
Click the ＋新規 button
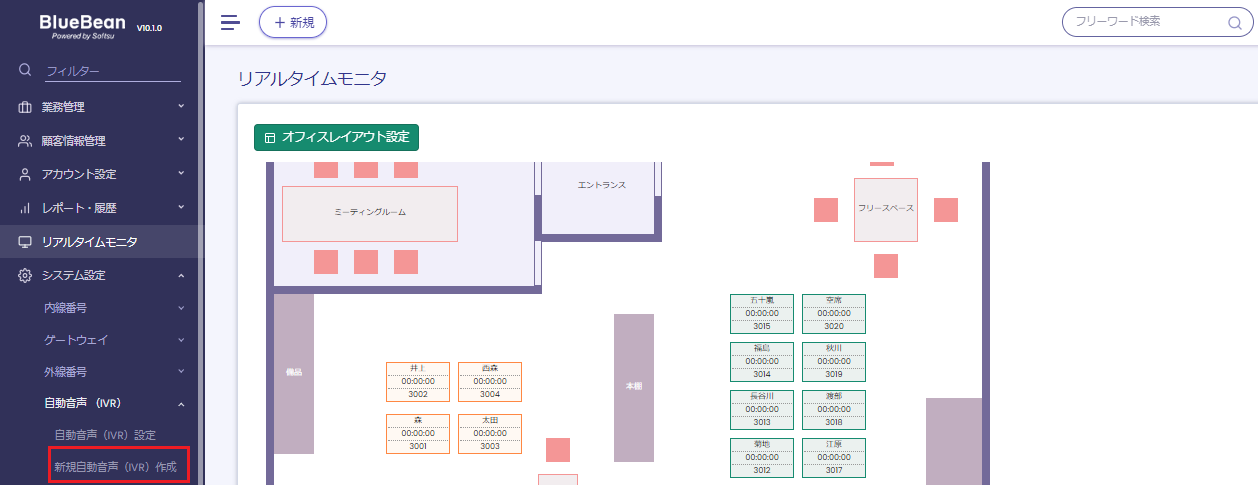293,22
